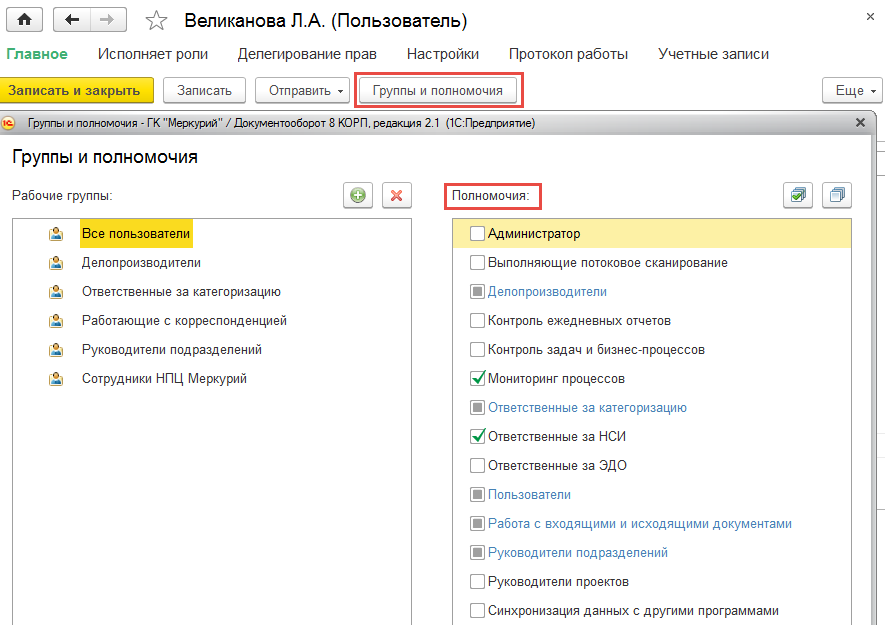
Task: Open the Отправить dropdown button
Action: (303, 90)
